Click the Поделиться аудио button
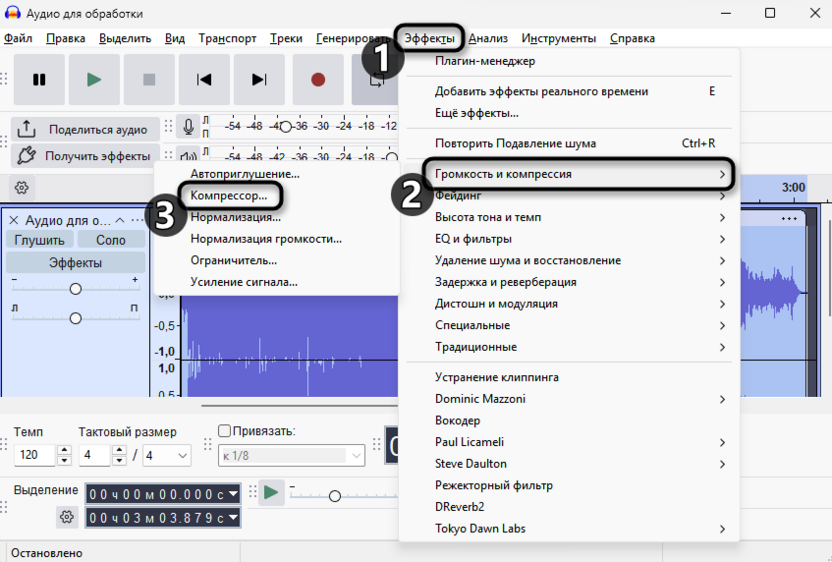832x562 pixels. [x=85, y=129]
